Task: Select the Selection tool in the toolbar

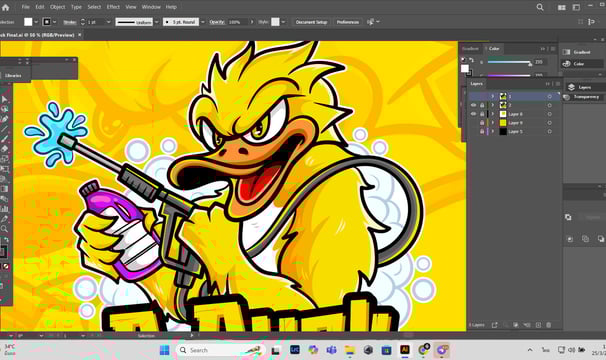Action: 4,99
